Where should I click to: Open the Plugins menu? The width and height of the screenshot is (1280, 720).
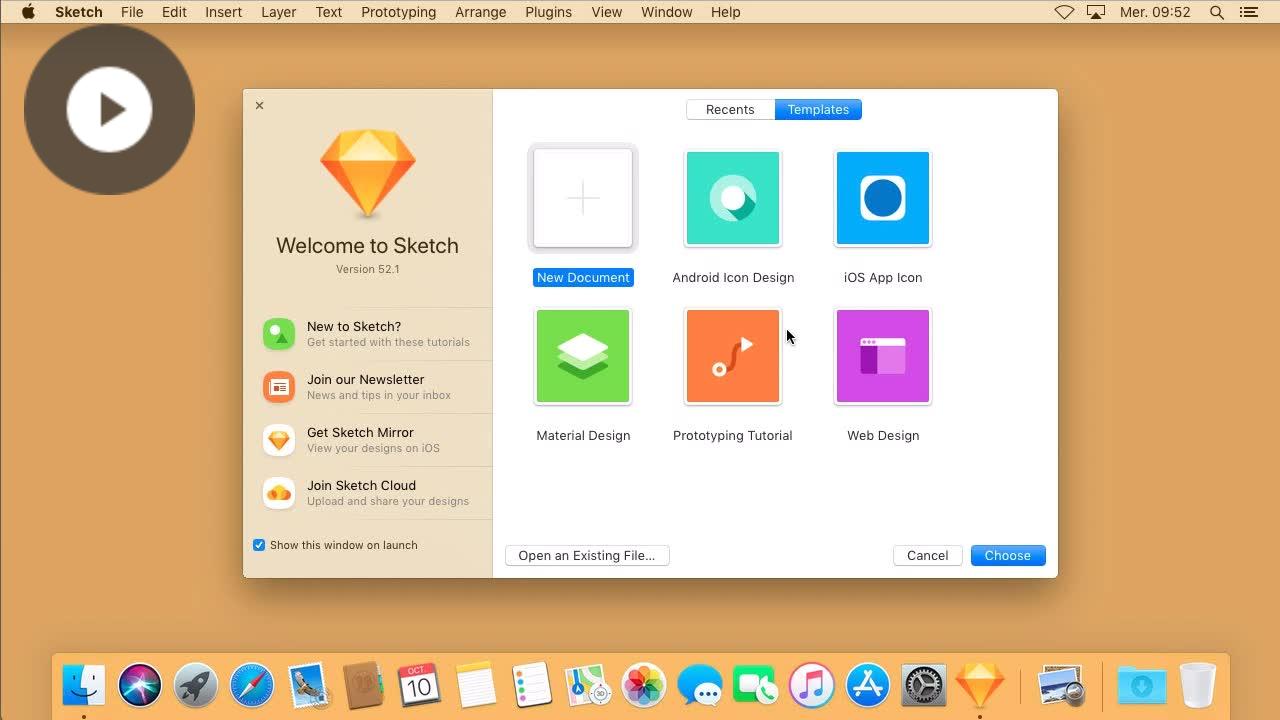coord(548,12)
